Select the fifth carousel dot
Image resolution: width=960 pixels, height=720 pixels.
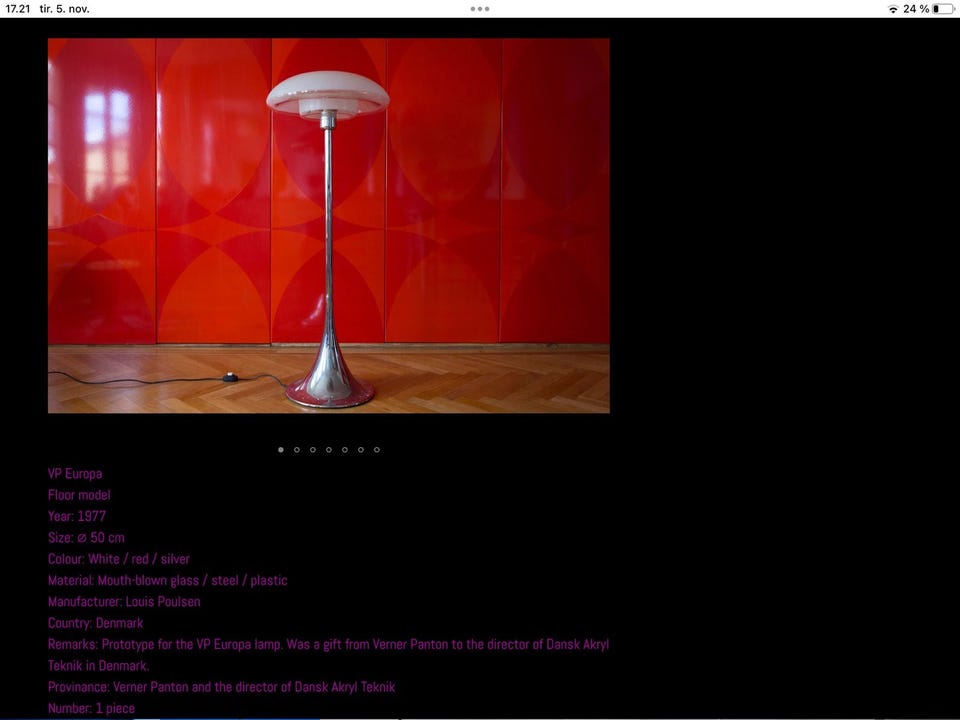(x=345, y=450)
